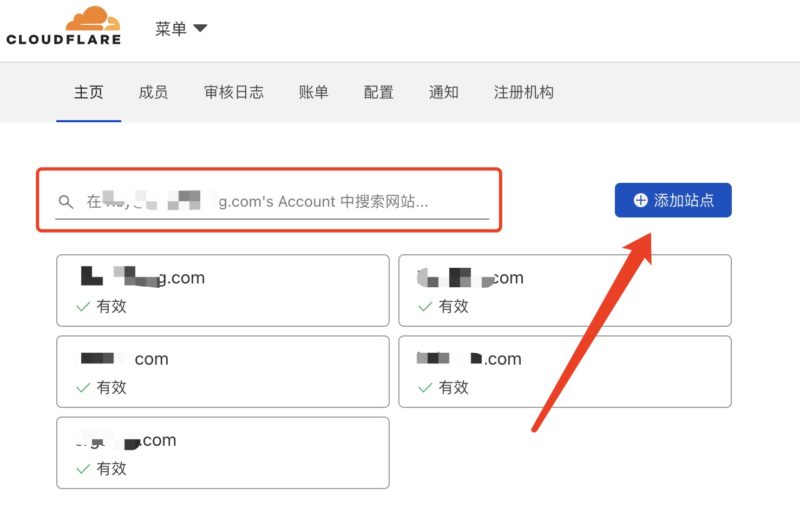The height and width of the screenshot is (528, 800).
Task: Open the 配置 tab
Action: tap(379, 92)
